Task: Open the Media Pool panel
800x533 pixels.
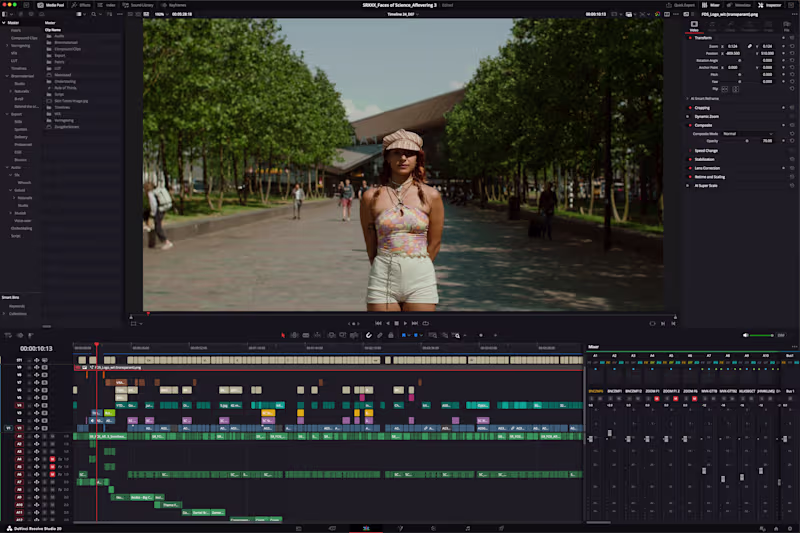Action: tap(51, 5)
